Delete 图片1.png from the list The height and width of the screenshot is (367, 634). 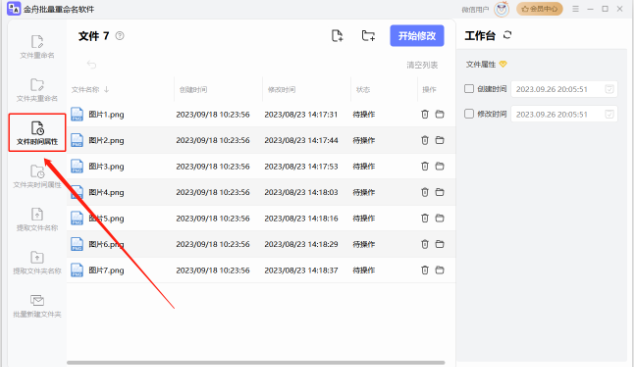(x=425, y=114)
